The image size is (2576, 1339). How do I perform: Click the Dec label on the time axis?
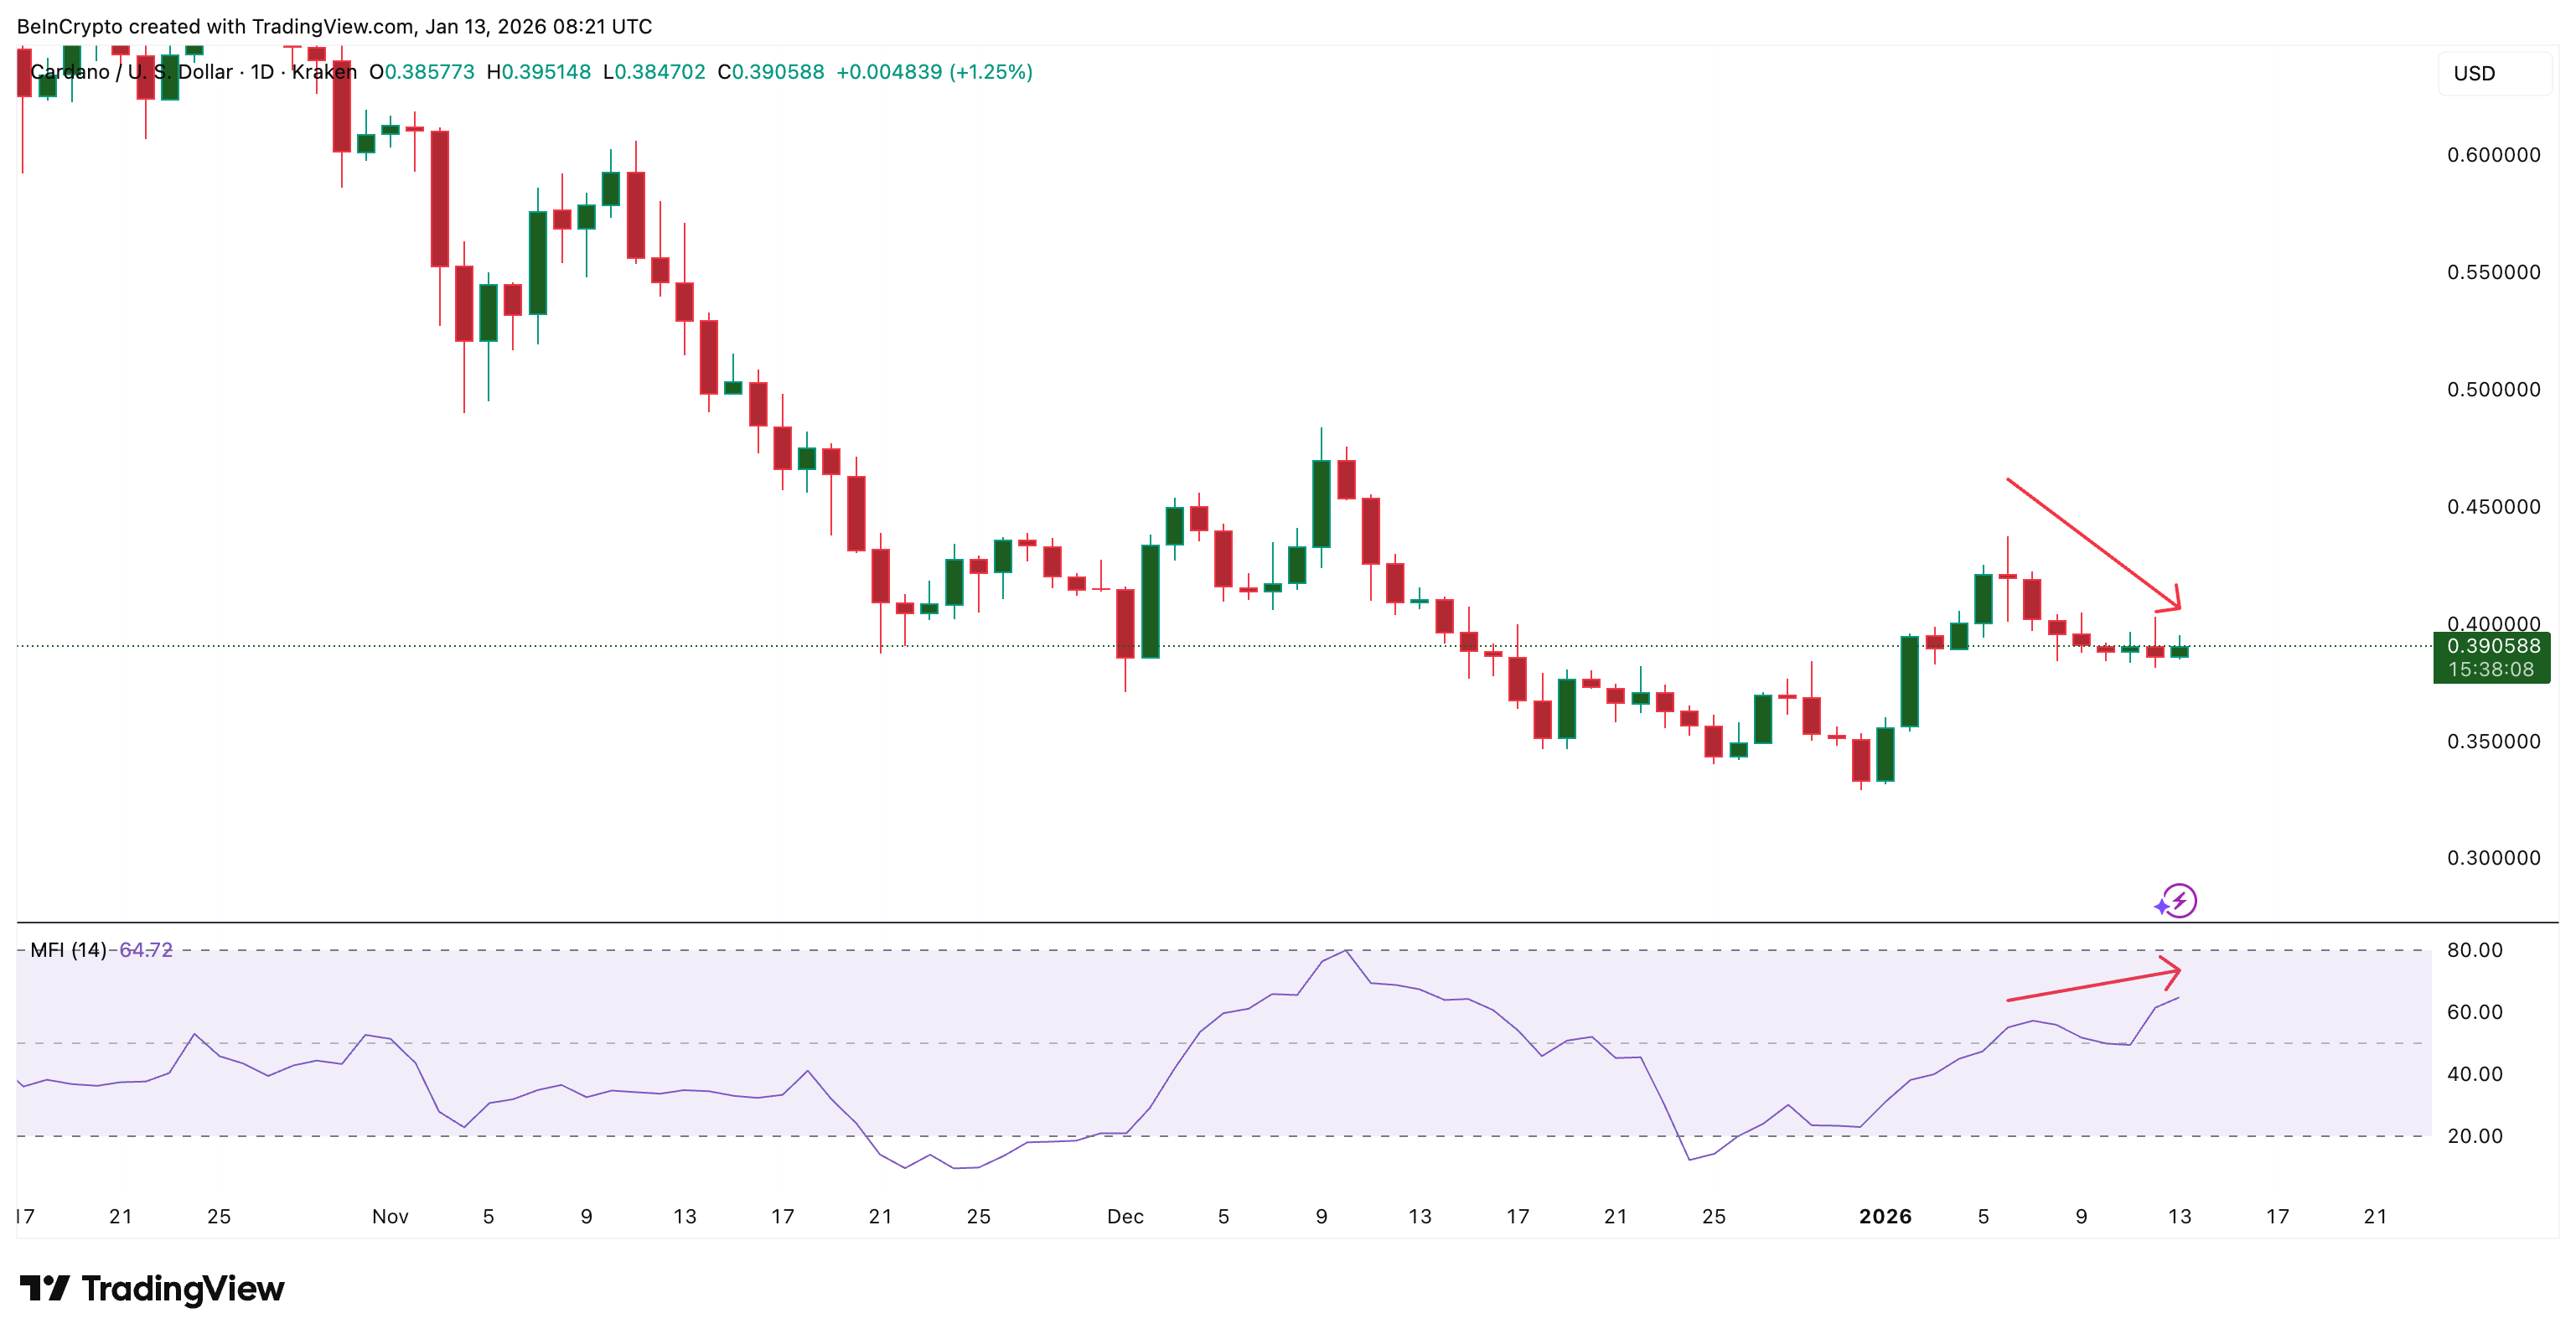(1127, 1217)
